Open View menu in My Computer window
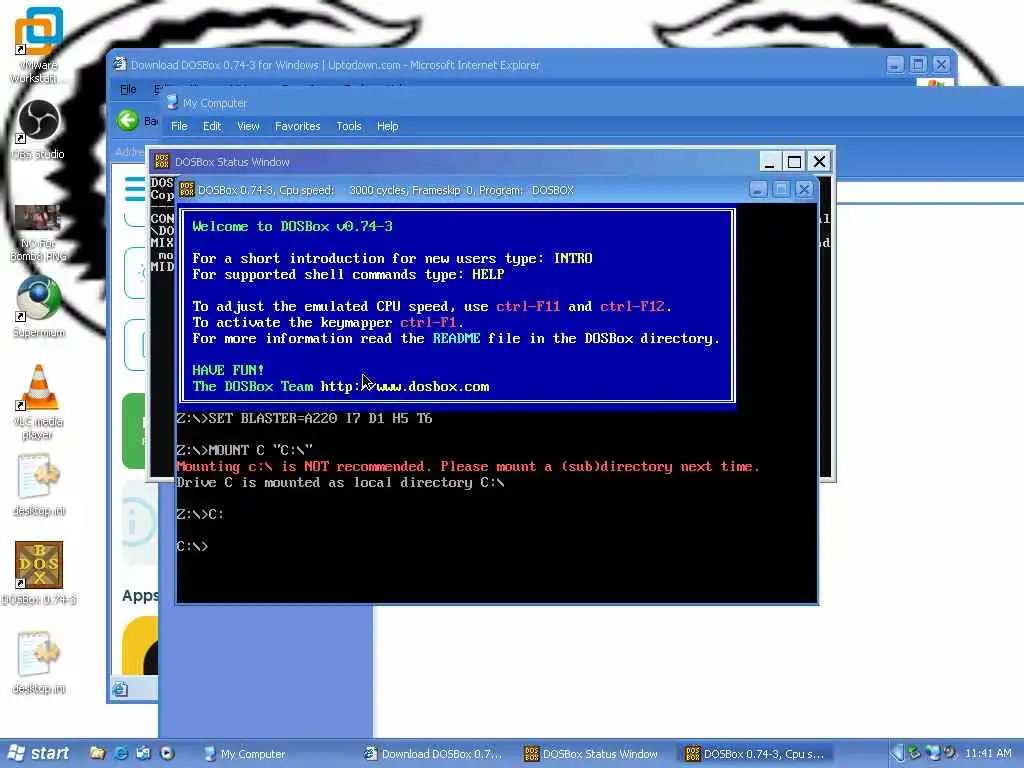Image resolution: width=1024 pixels, height=768 pixels. [248, 126]
